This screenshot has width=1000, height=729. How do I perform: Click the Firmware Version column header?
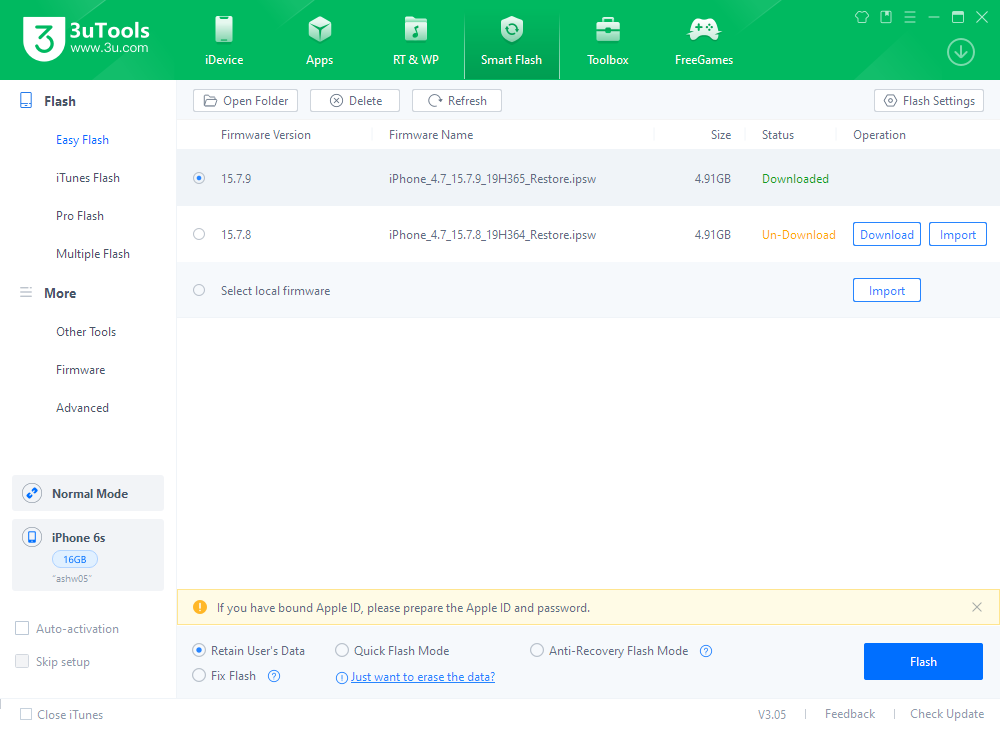(266, 135)
